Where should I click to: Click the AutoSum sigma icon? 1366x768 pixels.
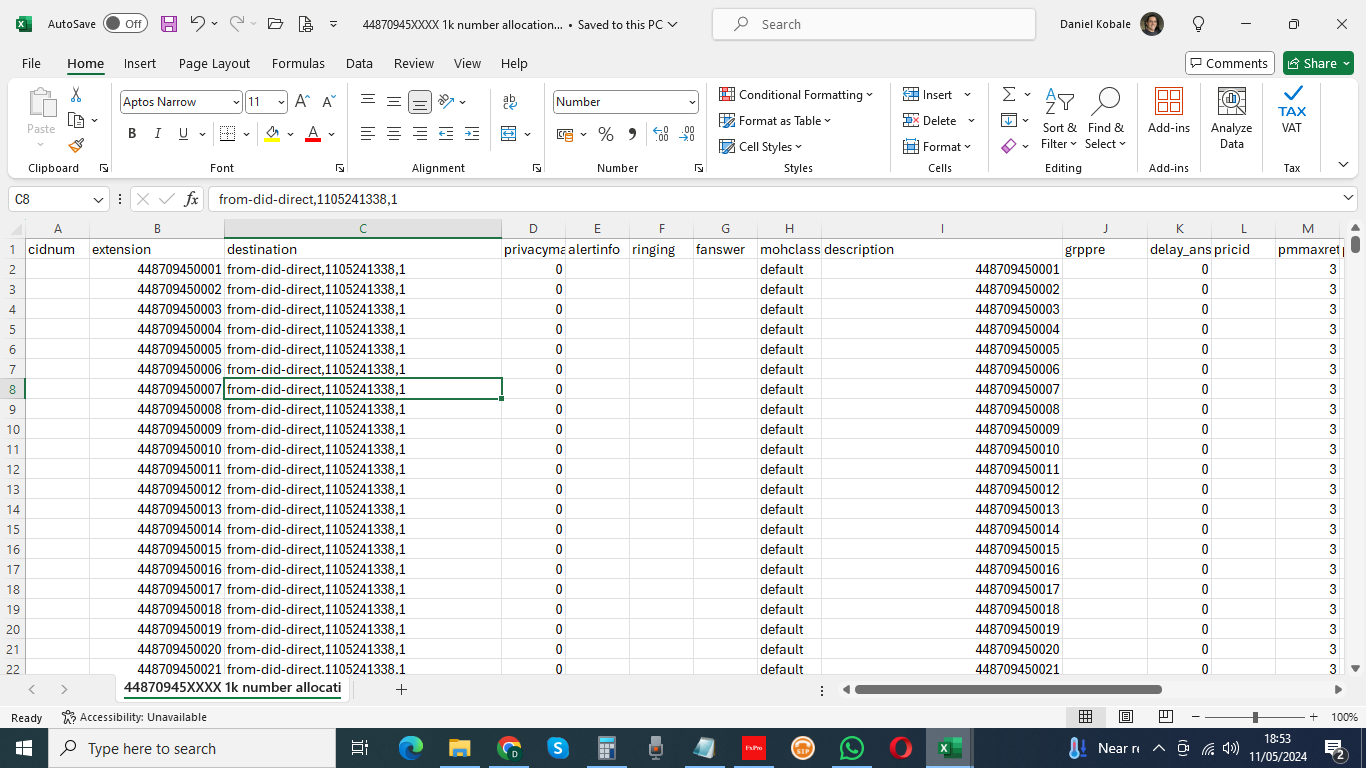coord(1007,94)
